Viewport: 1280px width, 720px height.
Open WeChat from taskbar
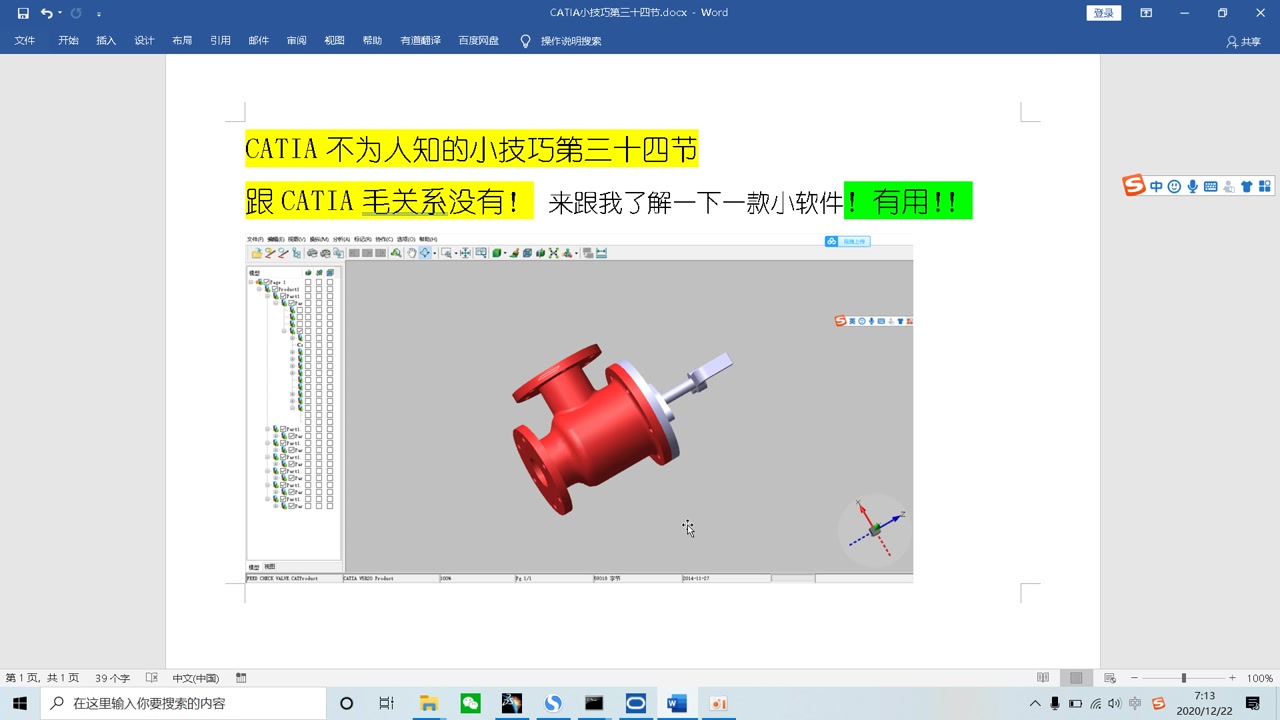coord(470,703)
